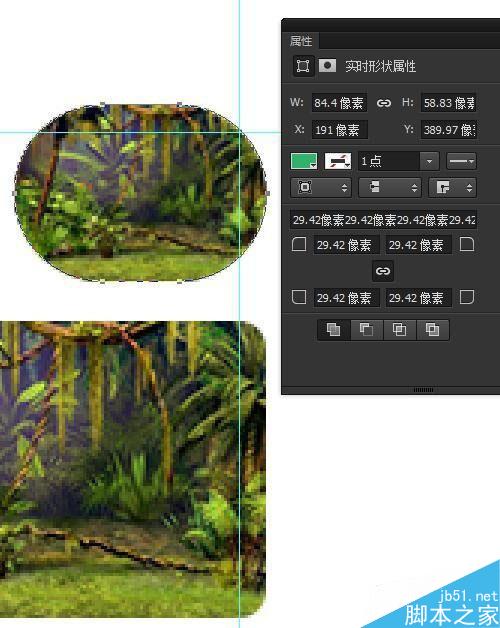The image size is (500, 628).
Task: Open the stroke line style dropdown
Action: pyautogui.click(x=461, y=161)
